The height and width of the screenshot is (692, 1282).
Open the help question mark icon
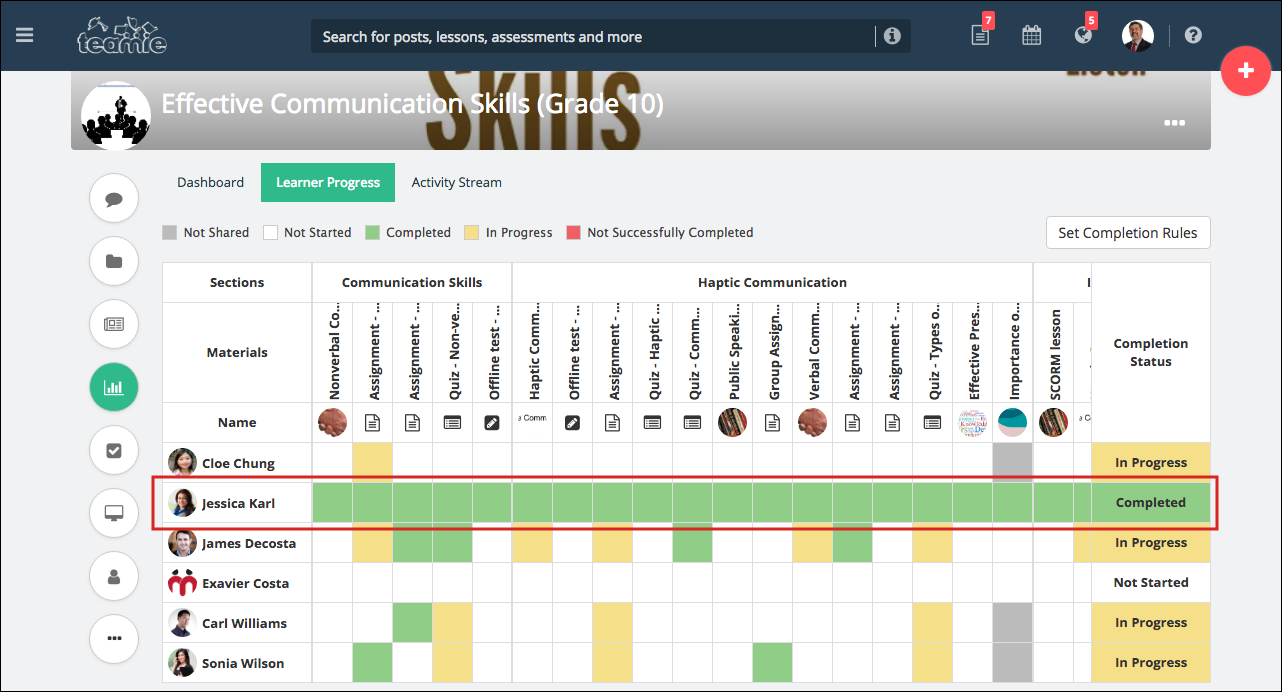(1193, 35)
